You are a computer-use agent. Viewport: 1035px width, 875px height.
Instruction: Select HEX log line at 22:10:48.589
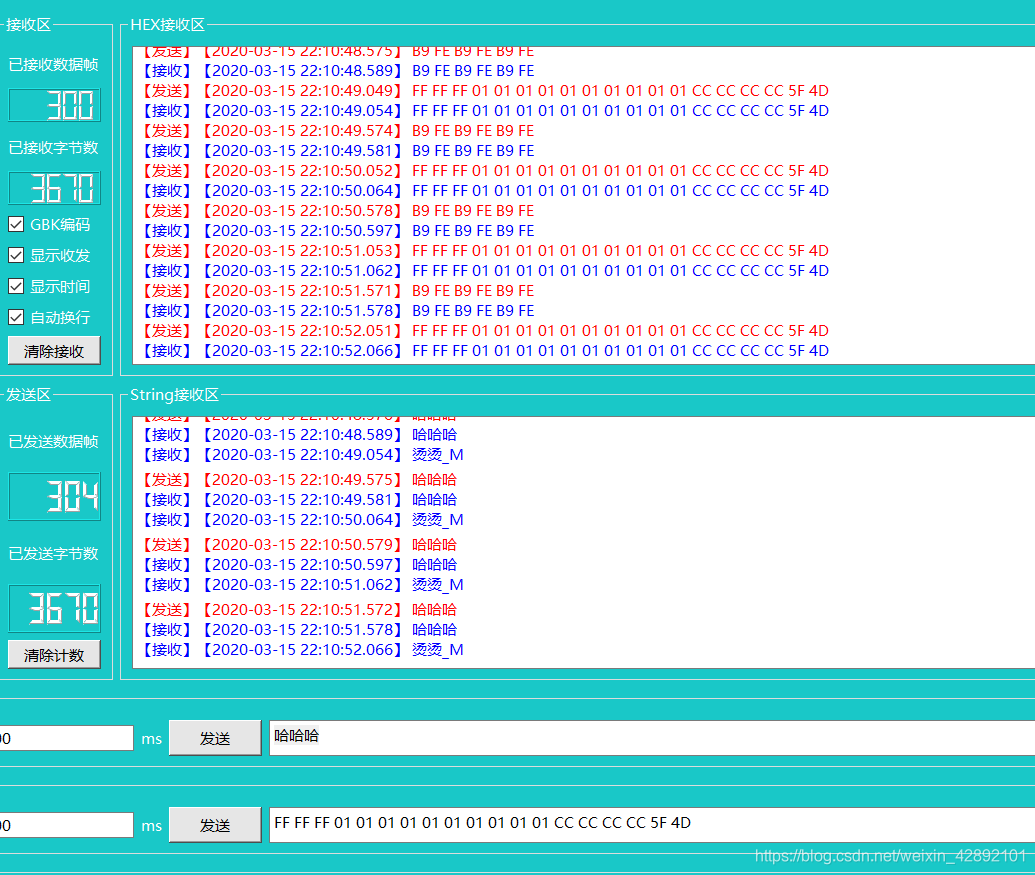[x=339, y=71]
